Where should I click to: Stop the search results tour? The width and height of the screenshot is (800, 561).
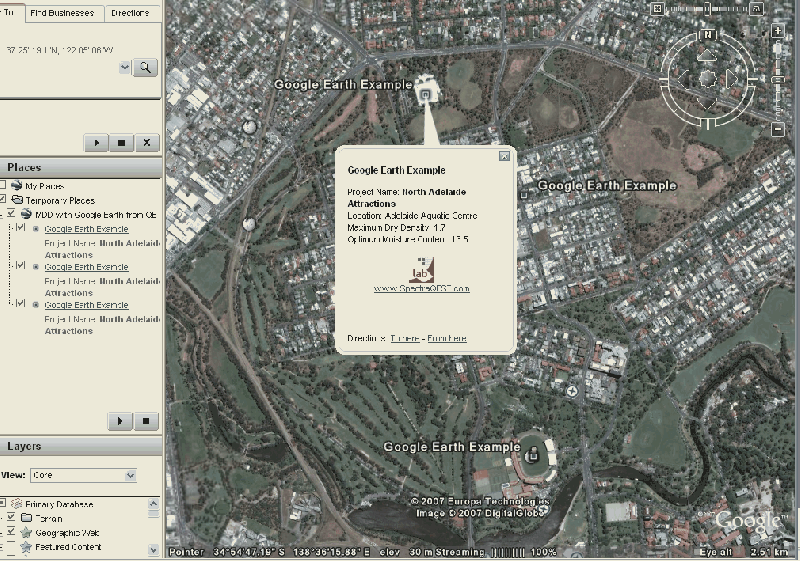point(121,143)
